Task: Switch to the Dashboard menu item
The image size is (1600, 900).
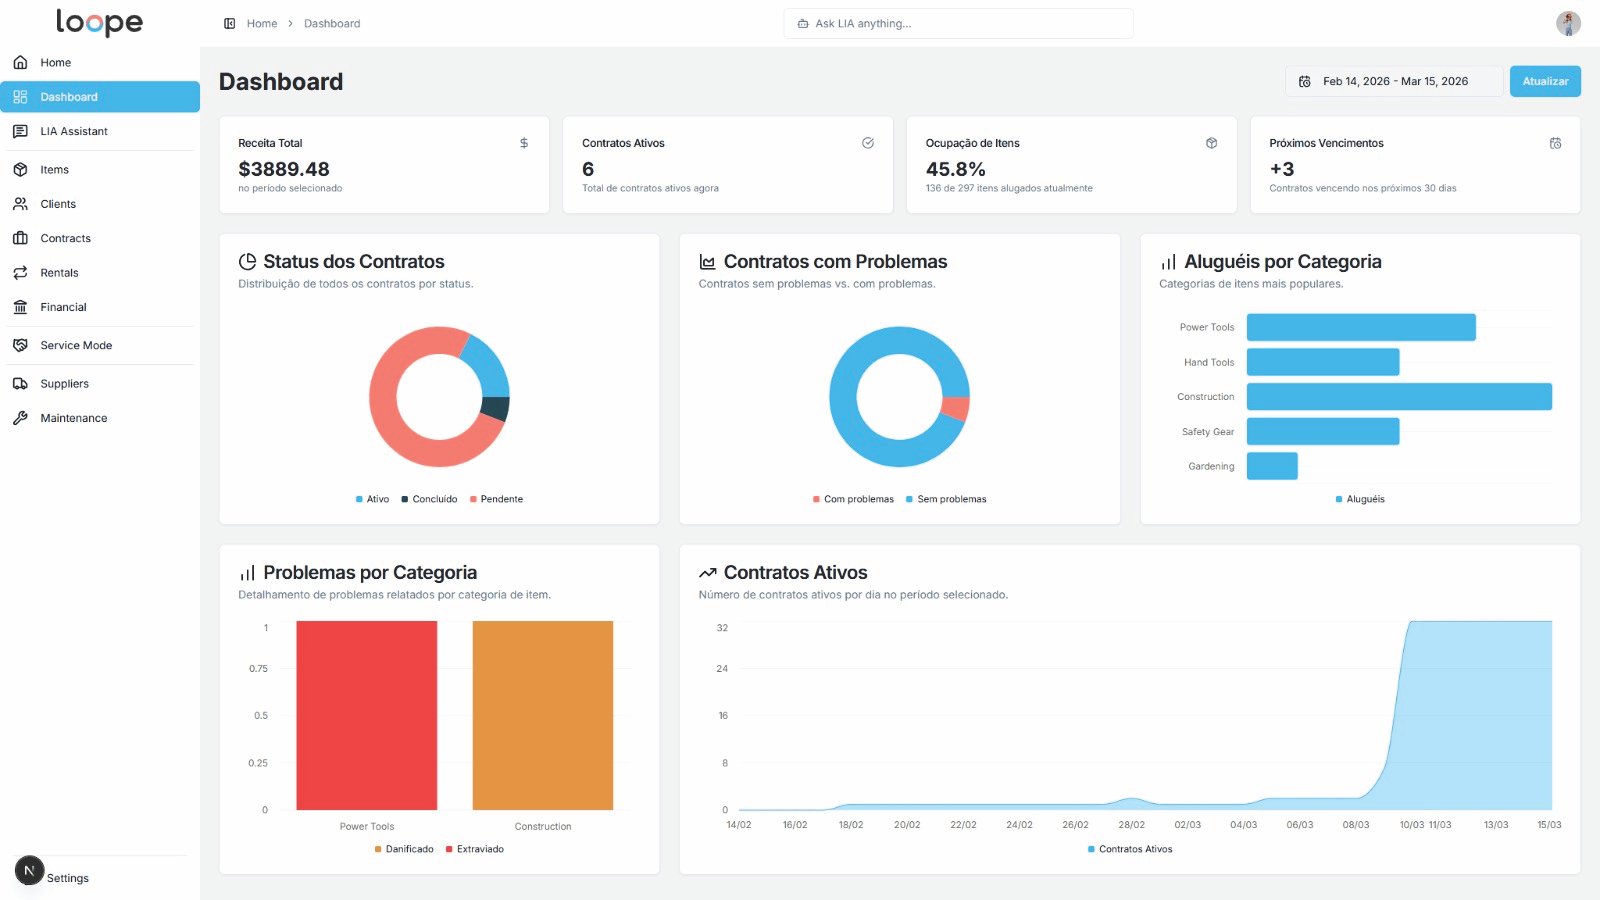Action: (x=68, y=96)
